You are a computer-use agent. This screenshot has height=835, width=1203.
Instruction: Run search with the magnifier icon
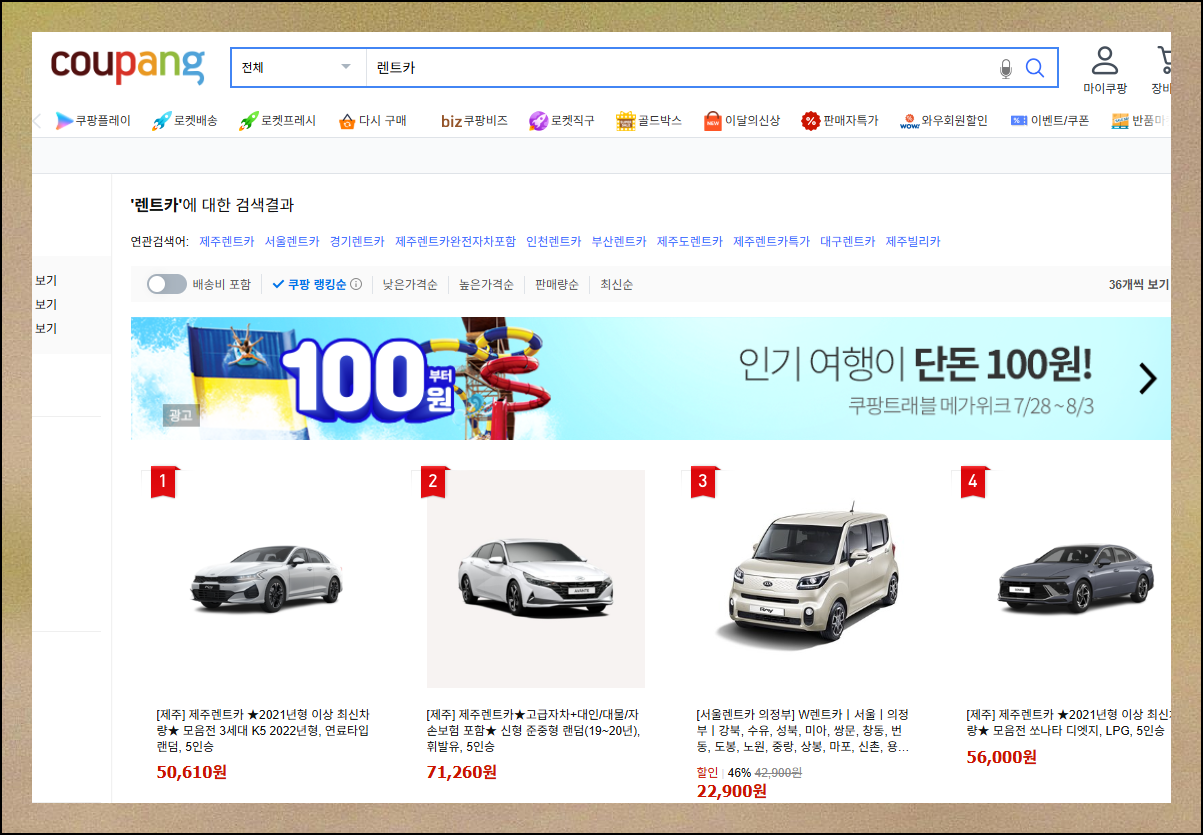1035,68
